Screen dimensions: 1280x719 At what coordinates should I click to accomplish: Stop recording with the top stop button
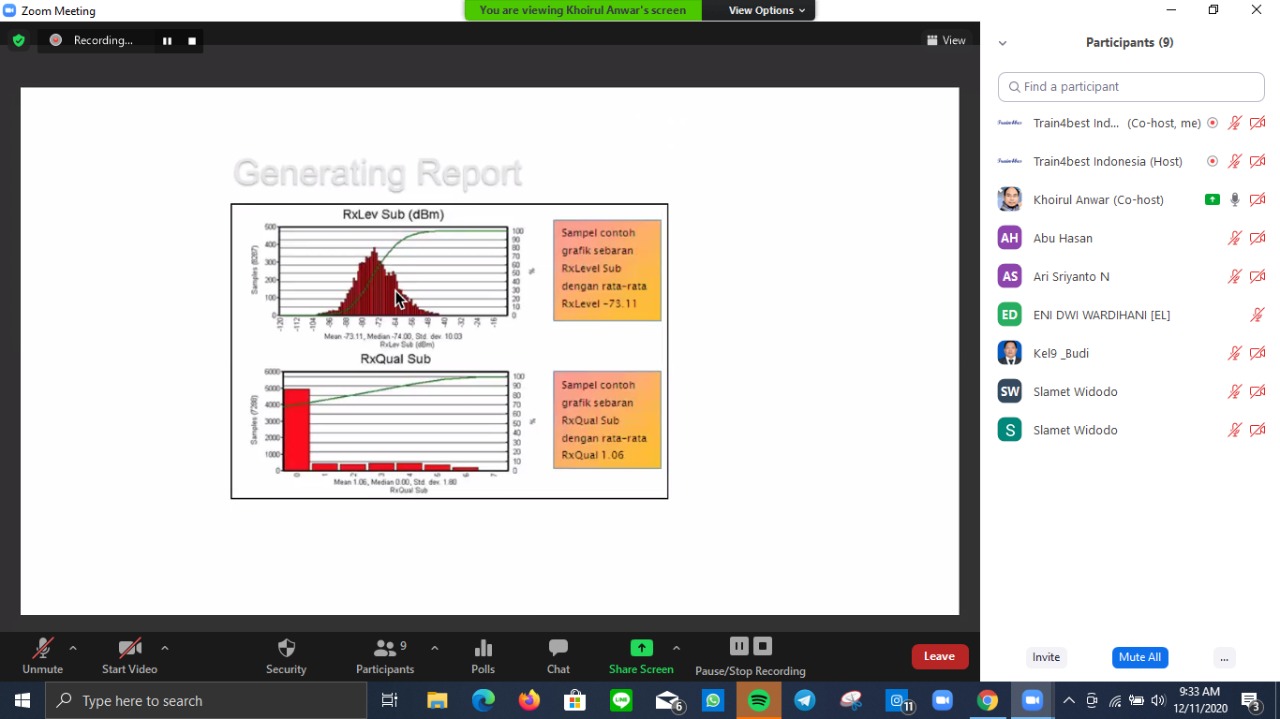pyautogui.click(x=192, y=41)
